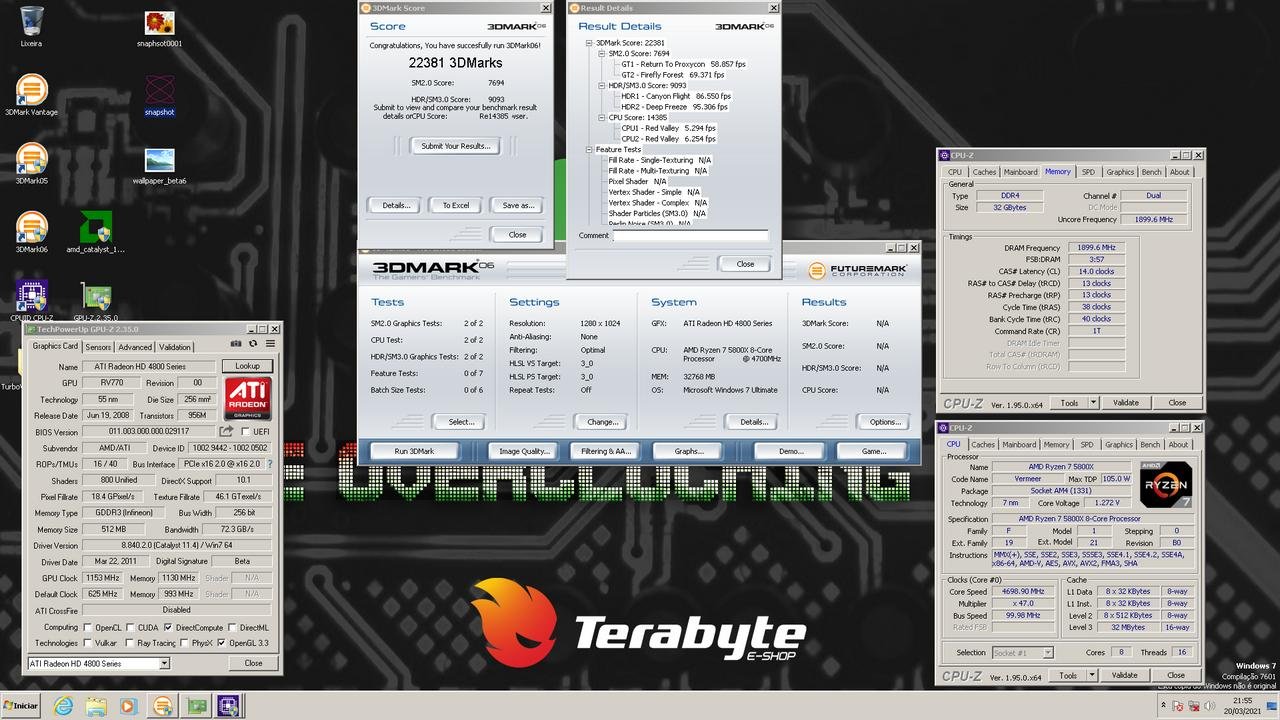Launch Internet Explorer from the taskbar
Viewport: 1280px width, 720px height.
(63, 706)
